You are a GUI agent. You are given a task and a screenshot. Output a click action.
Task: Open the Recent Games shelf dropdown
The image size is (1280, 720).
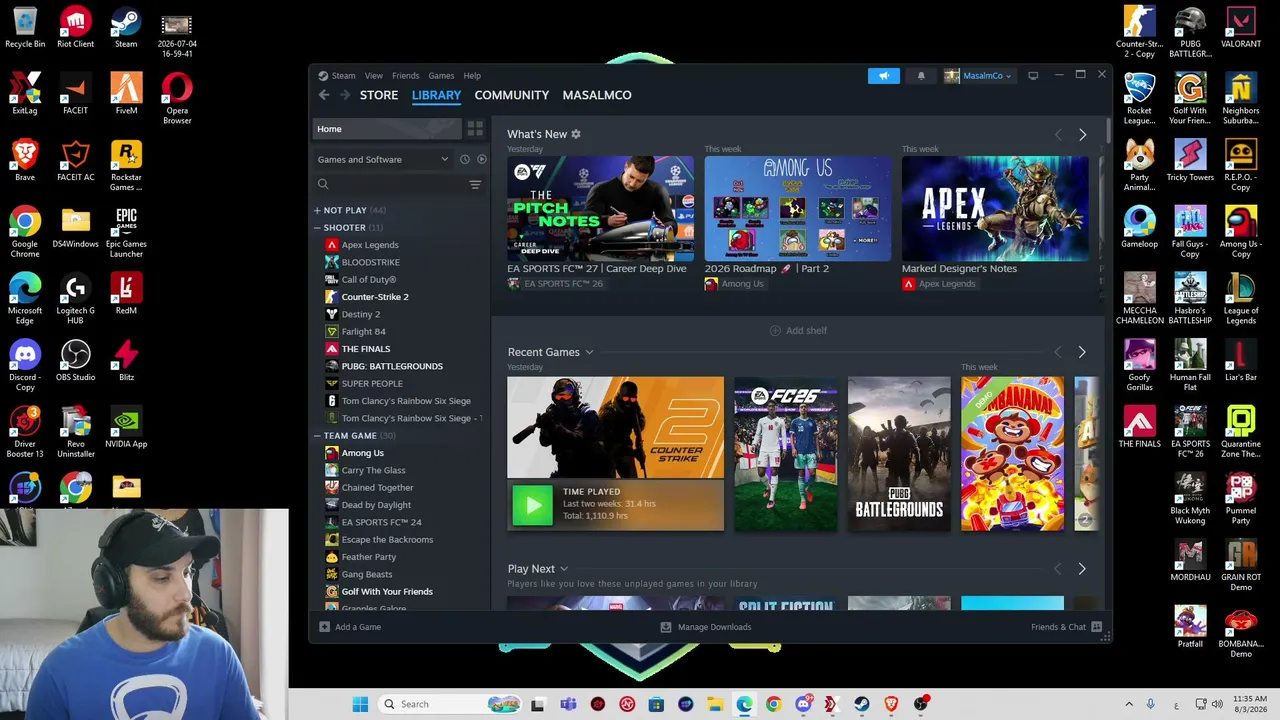tap(589, 352)
